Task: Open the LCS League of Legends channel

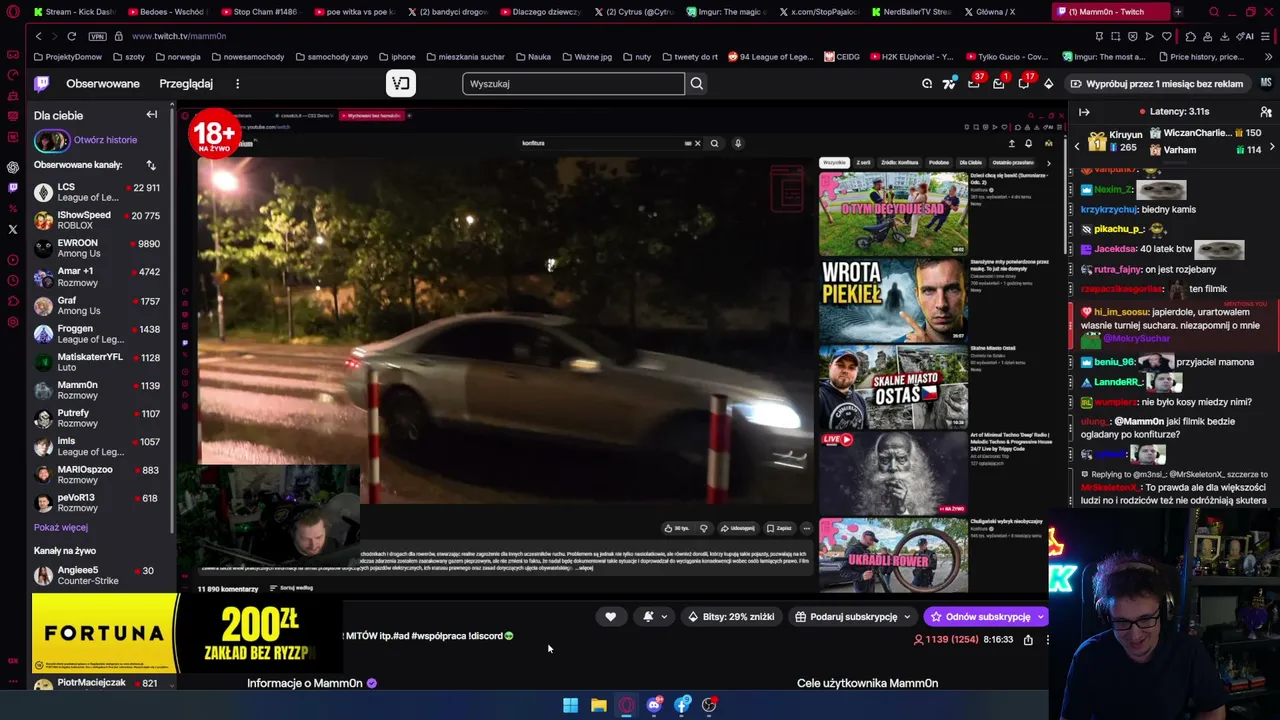Action: [x=97, y=192]
